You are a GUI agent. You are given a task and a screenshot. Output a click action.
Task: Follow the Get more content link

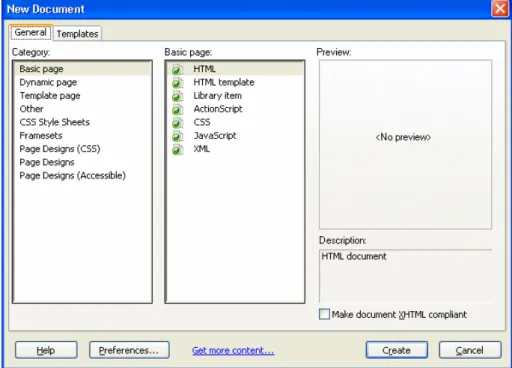click(233, 350)
